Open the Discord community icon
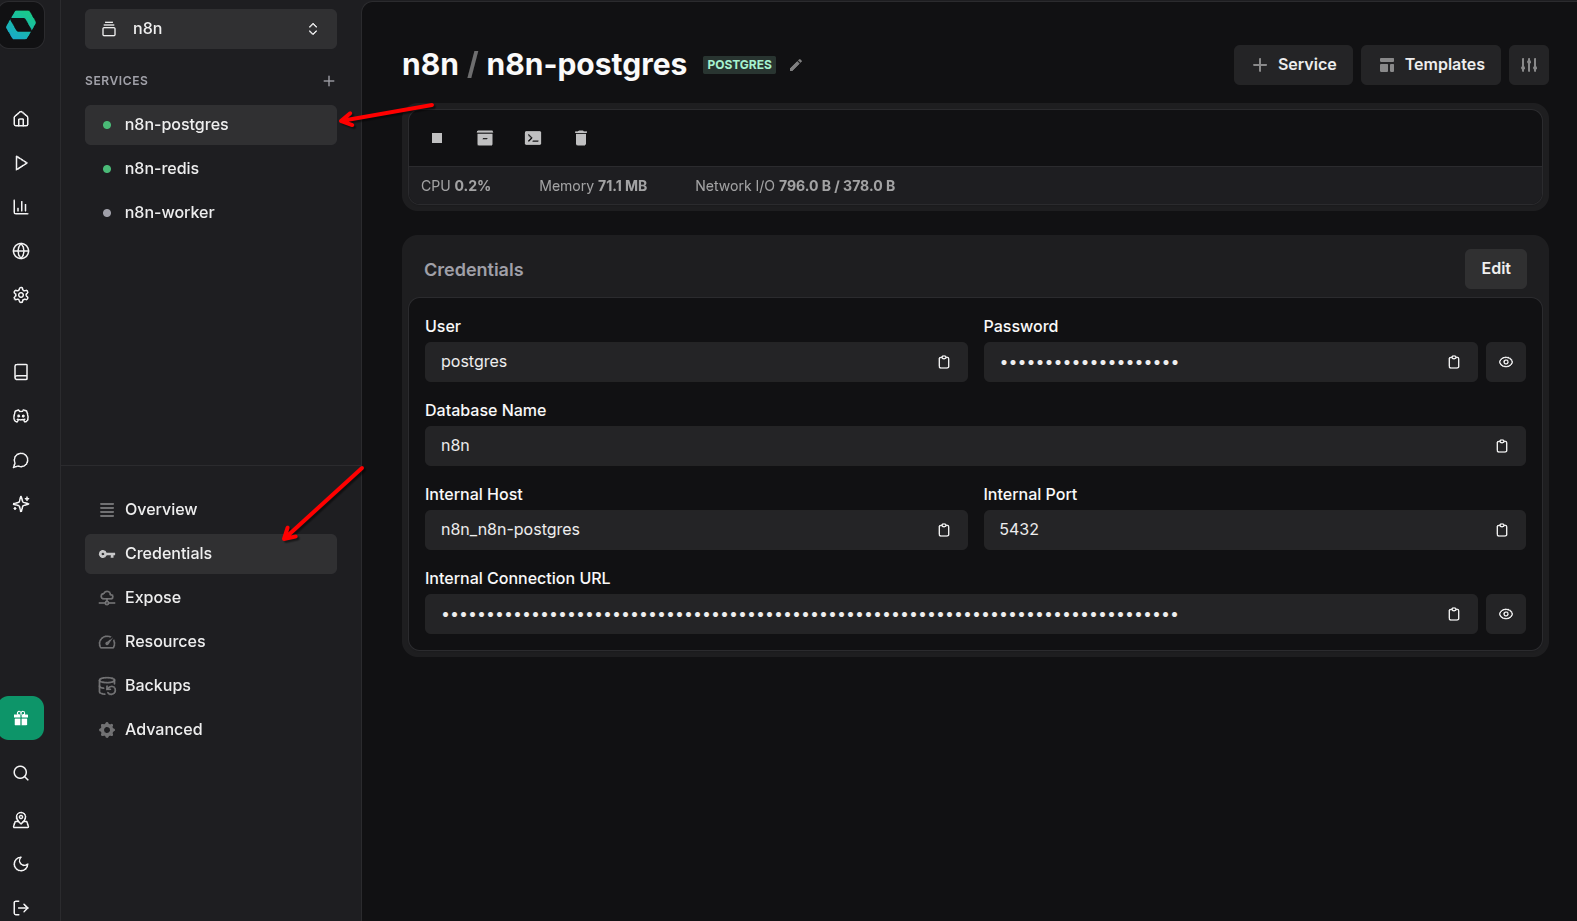The image size is (1577, 921). [x=21, y=416]
